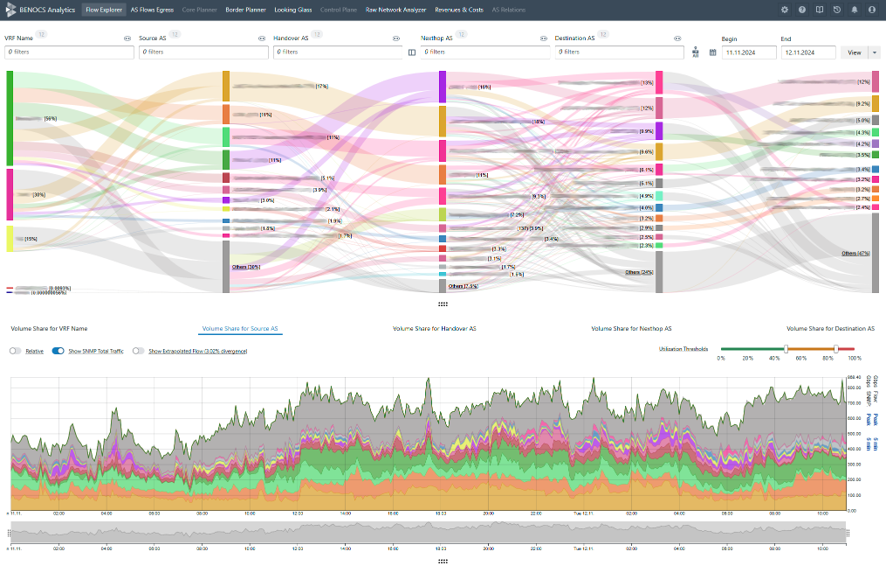Expand the View button dropdown arrow
The image size is (886, 565).
coord(875,52)
